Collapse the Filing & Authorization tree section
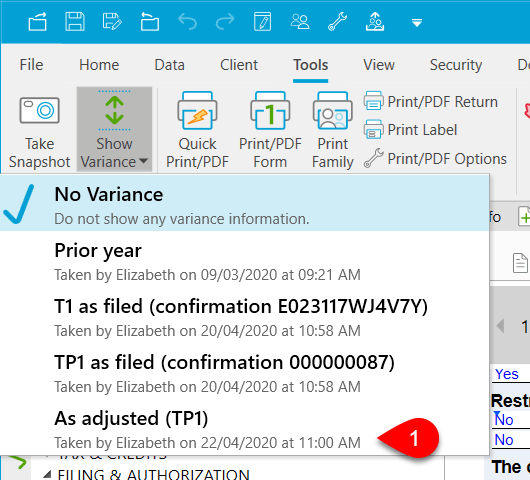Viewport: 530px width, 480px height. pyautogui.click(x=48, y=474)
